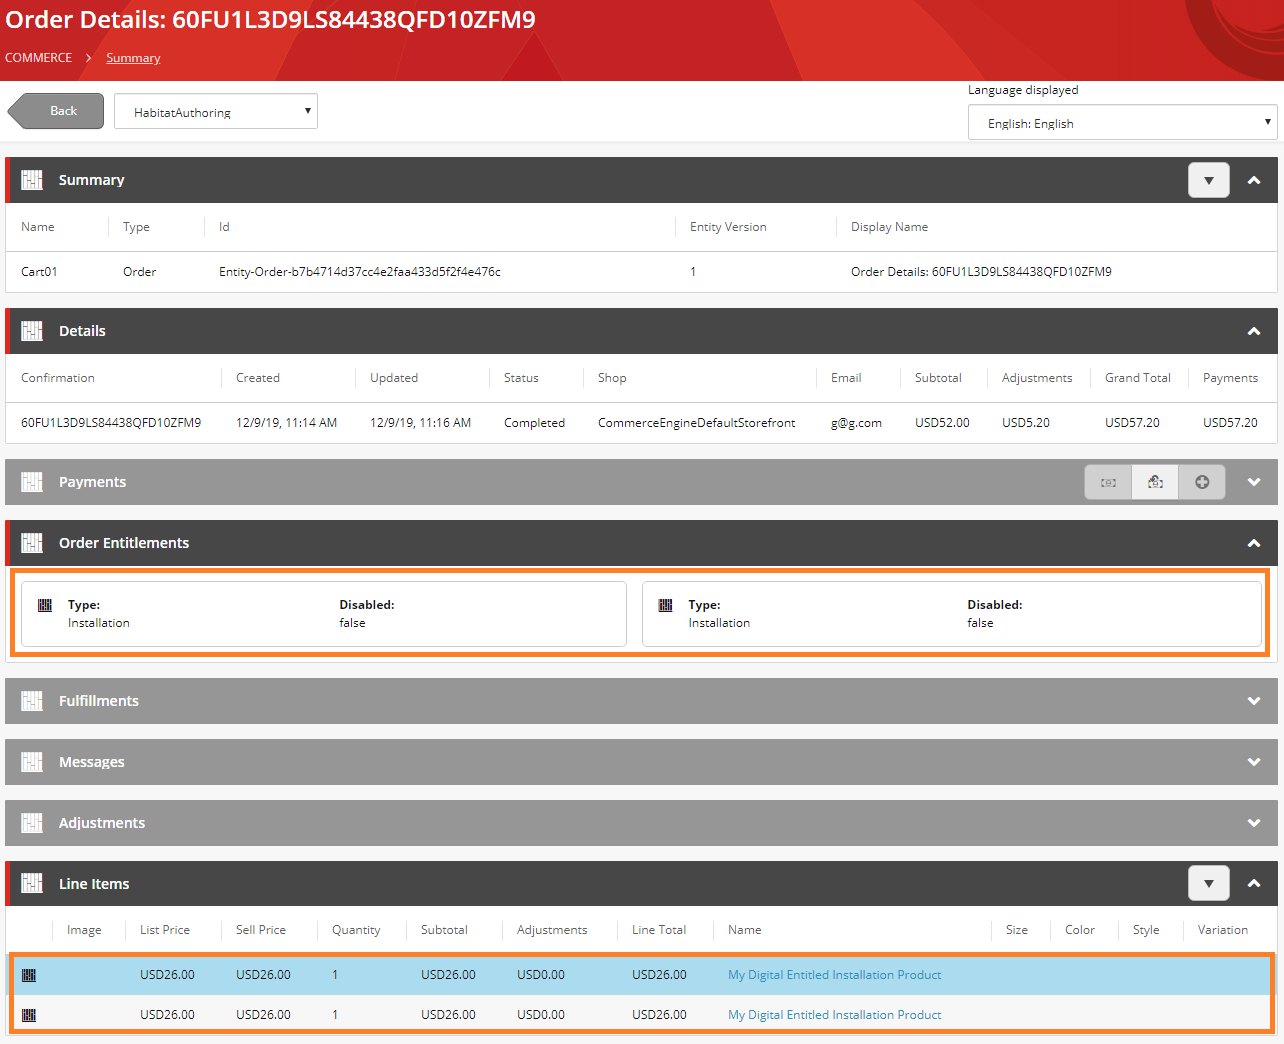Click the Summary panel header icon
This screenshot has height=1044, width=1284.
pos(31,180)
